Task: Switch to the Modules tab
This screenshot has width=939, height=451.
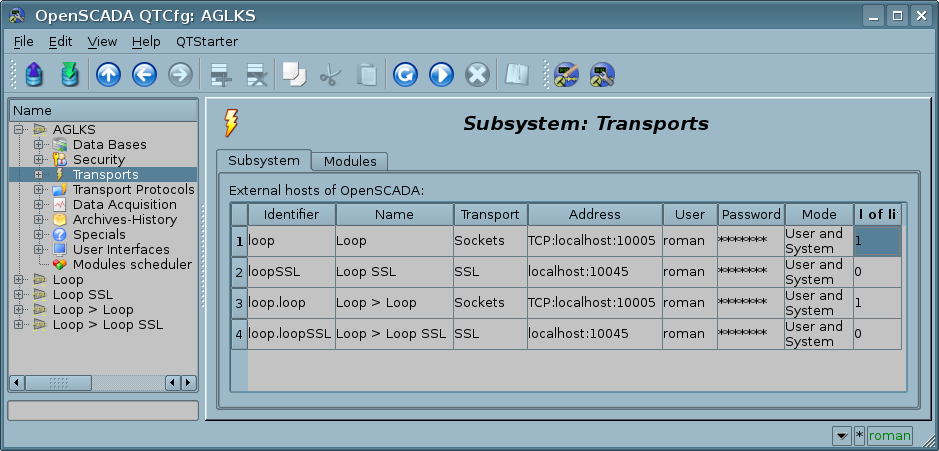Action: tap(349, 161)
